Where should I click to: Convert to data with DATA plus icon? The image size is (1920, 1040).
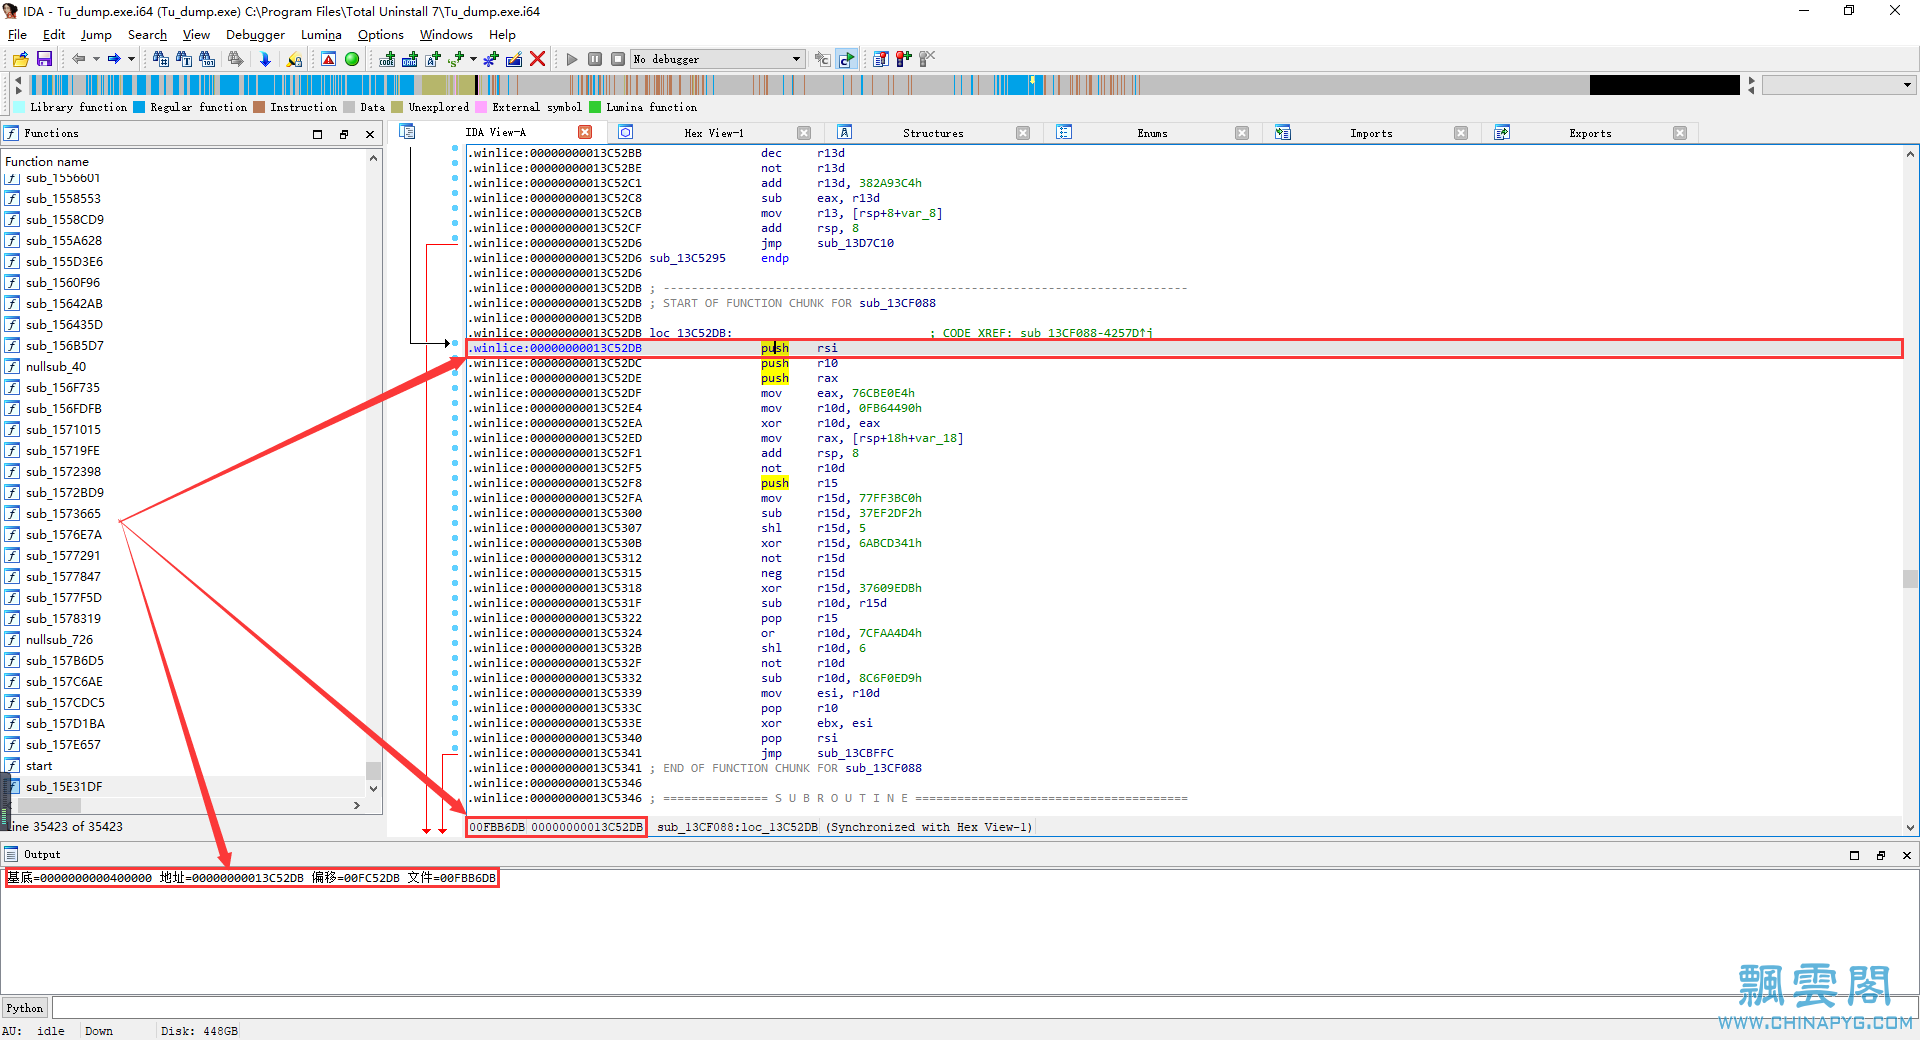click(x=410, y=59)
